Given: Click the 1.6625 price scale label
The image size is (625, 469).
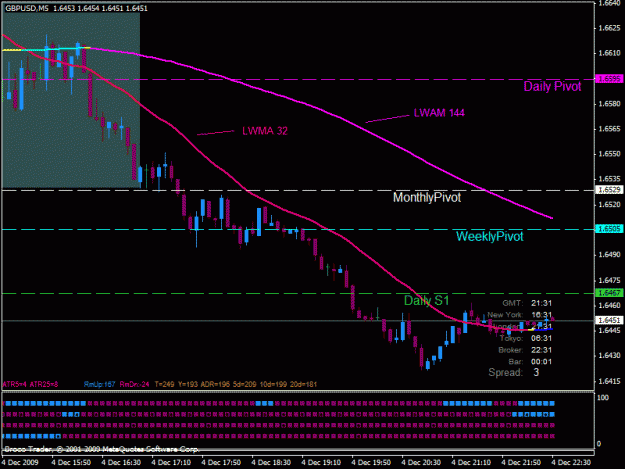Looking at the screenshot, I should [x=609, y=28].
